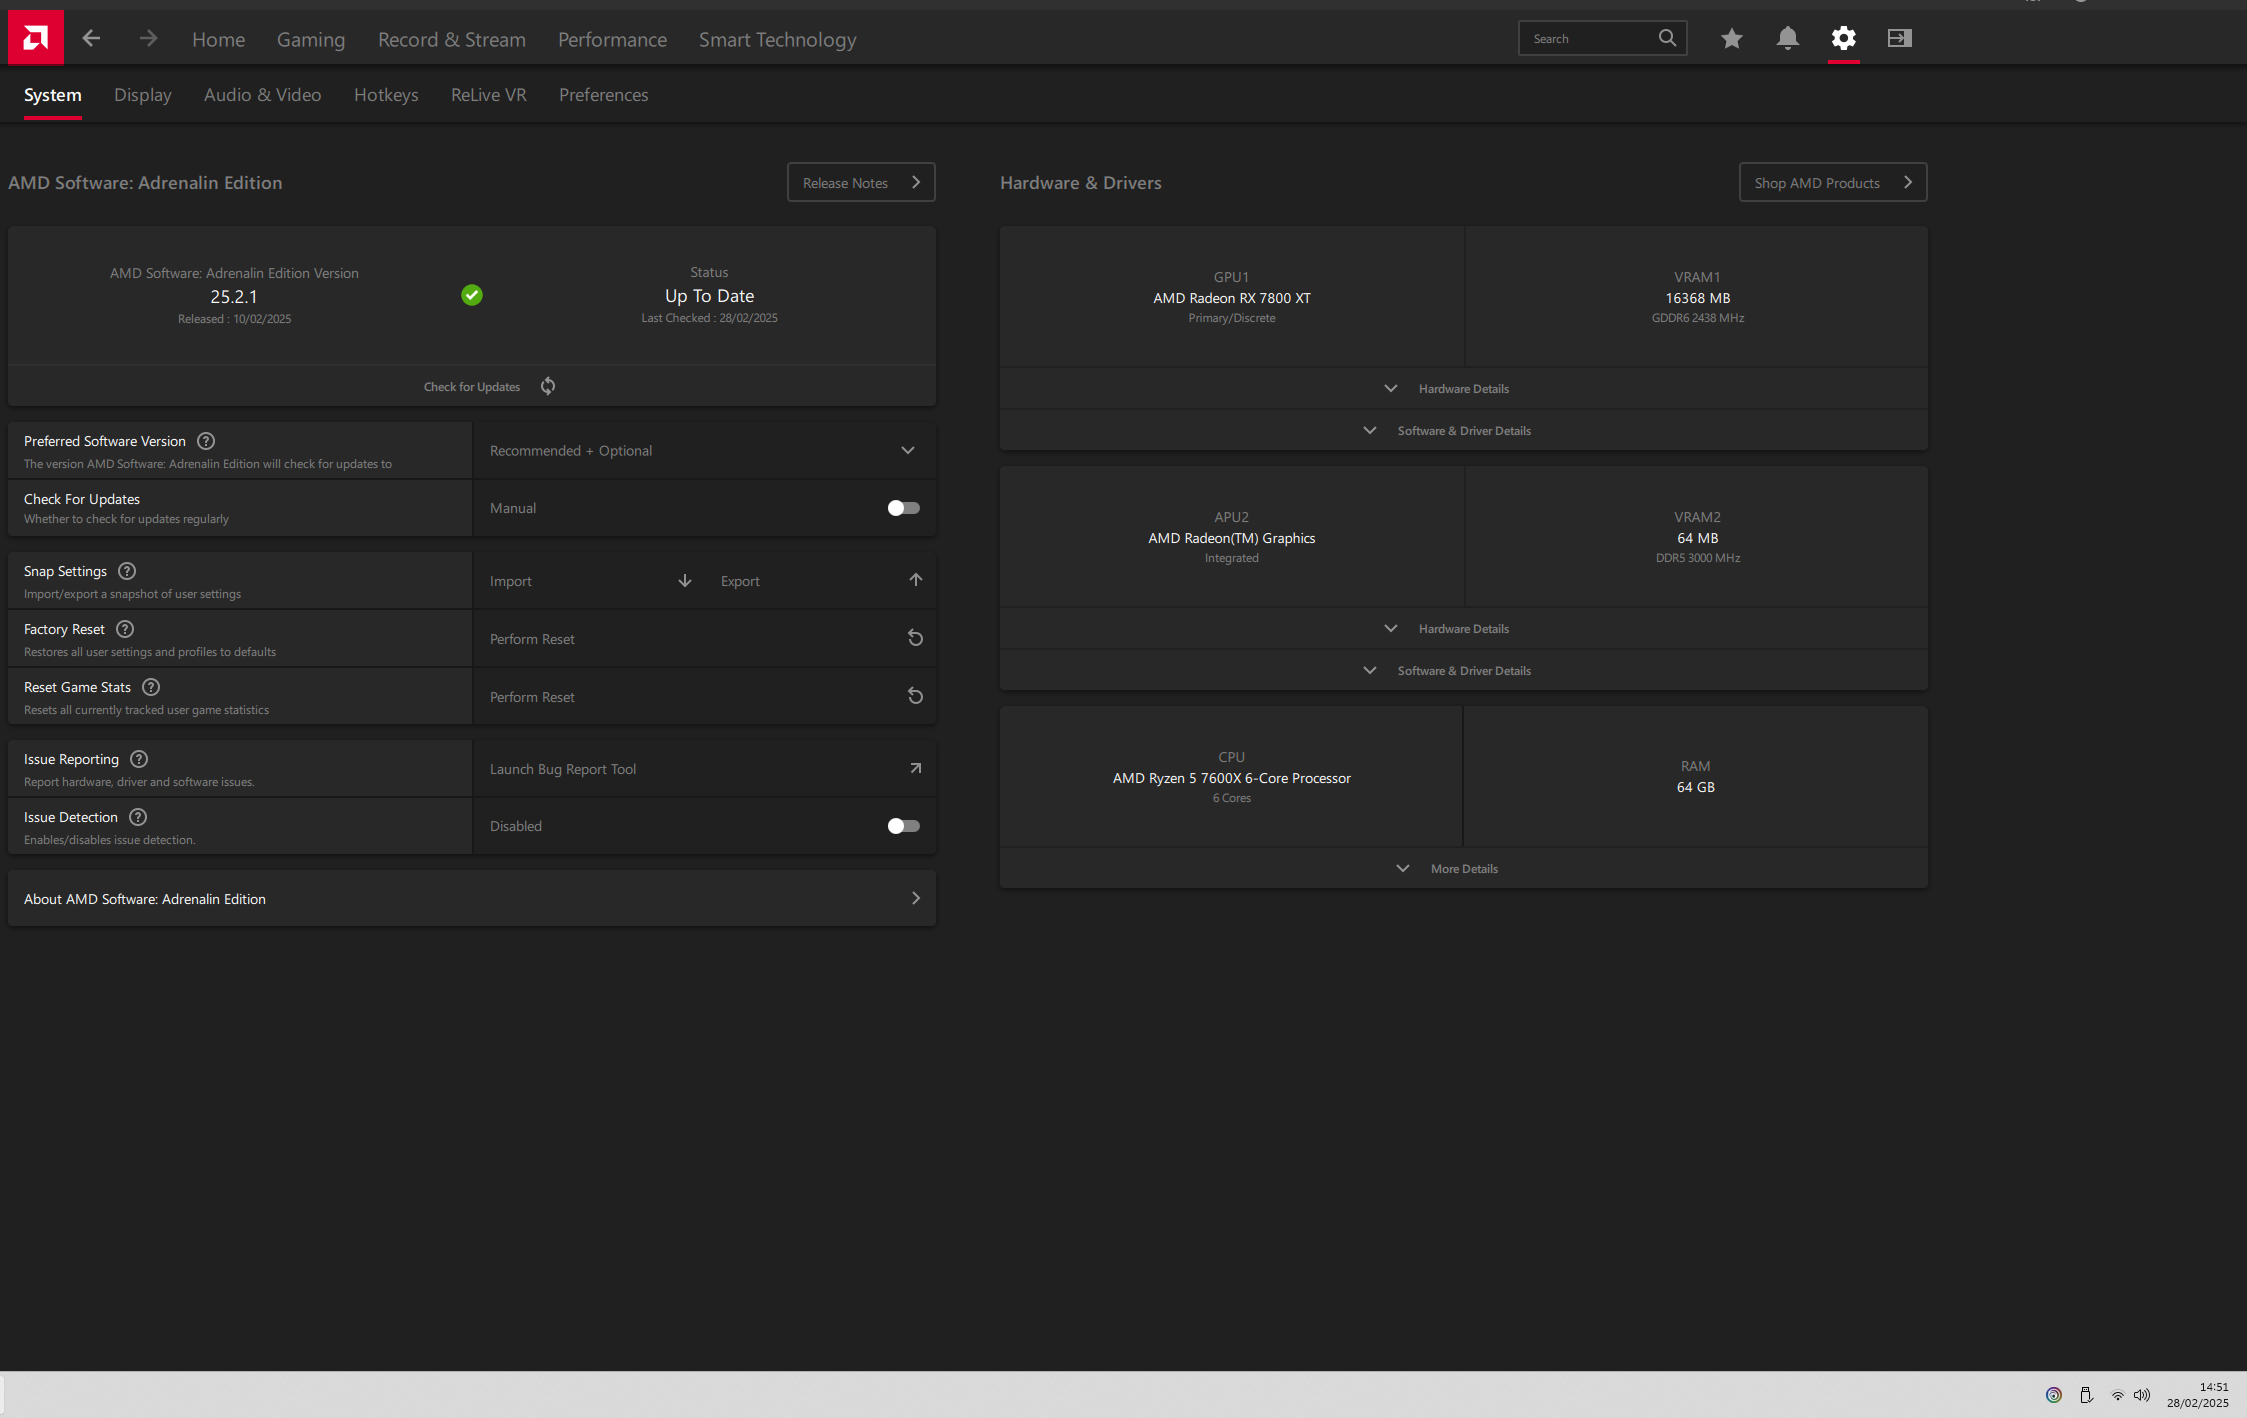The width and height of the screenshot is (2247, 1418).
Task: Open About AMD Software: Adrenalin Edition
Action: coord(472,898)
